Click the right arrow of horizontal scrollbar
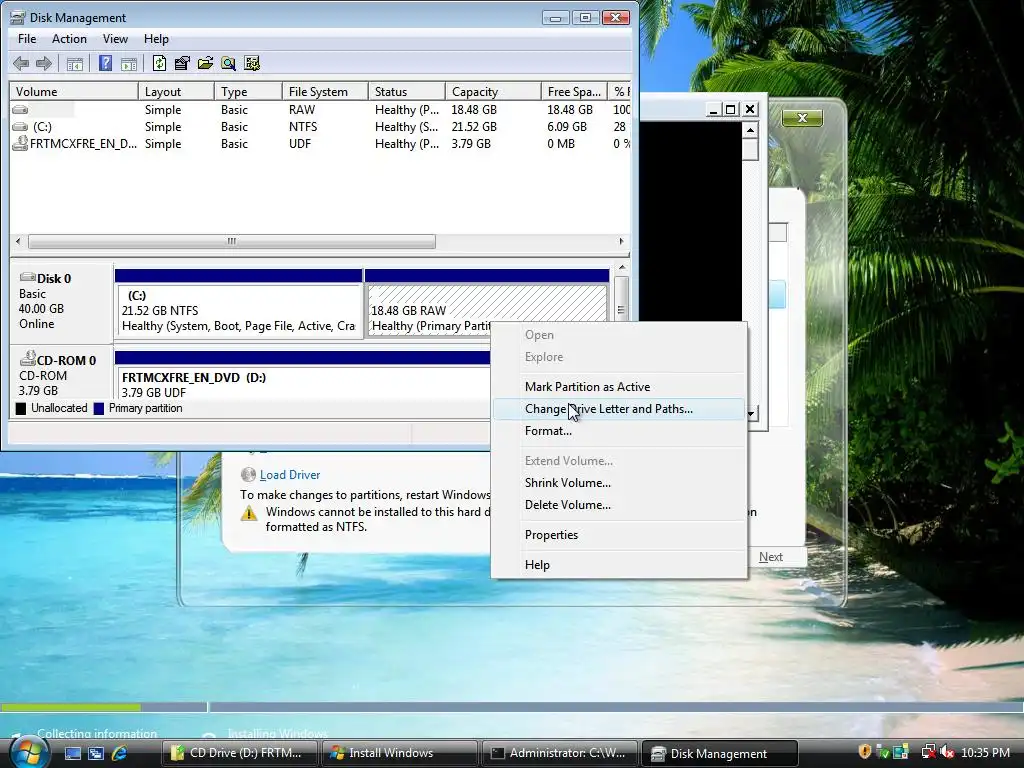 [621, 242]
